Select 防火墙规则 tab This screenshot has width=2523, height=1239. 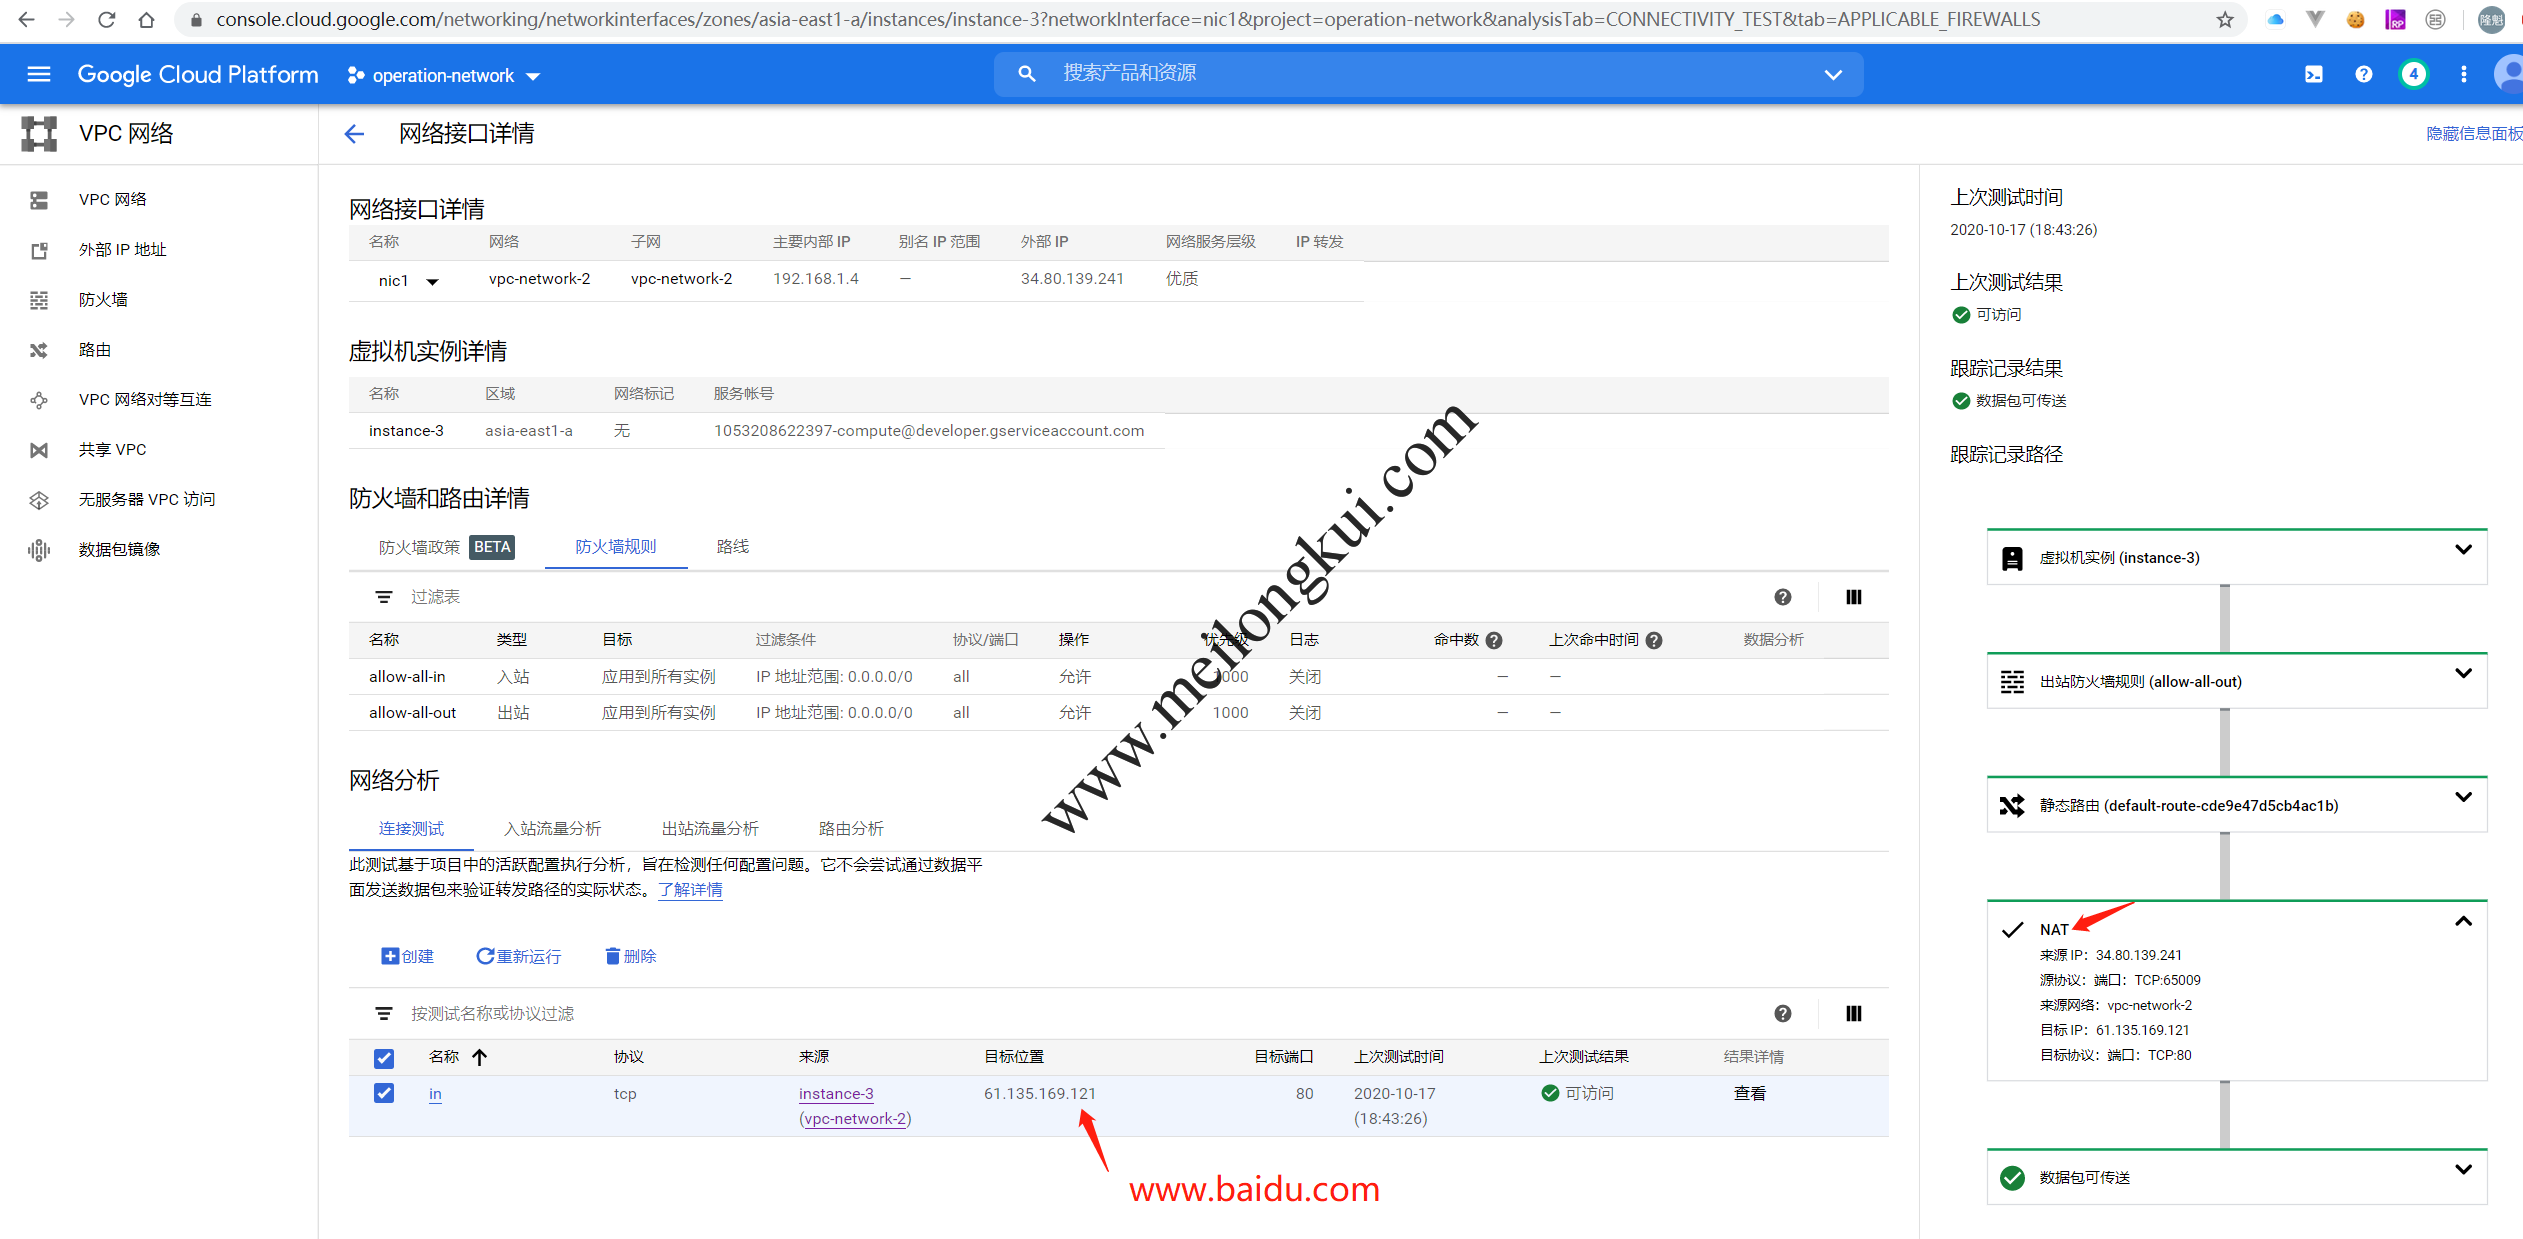click(x=616, y=546)
